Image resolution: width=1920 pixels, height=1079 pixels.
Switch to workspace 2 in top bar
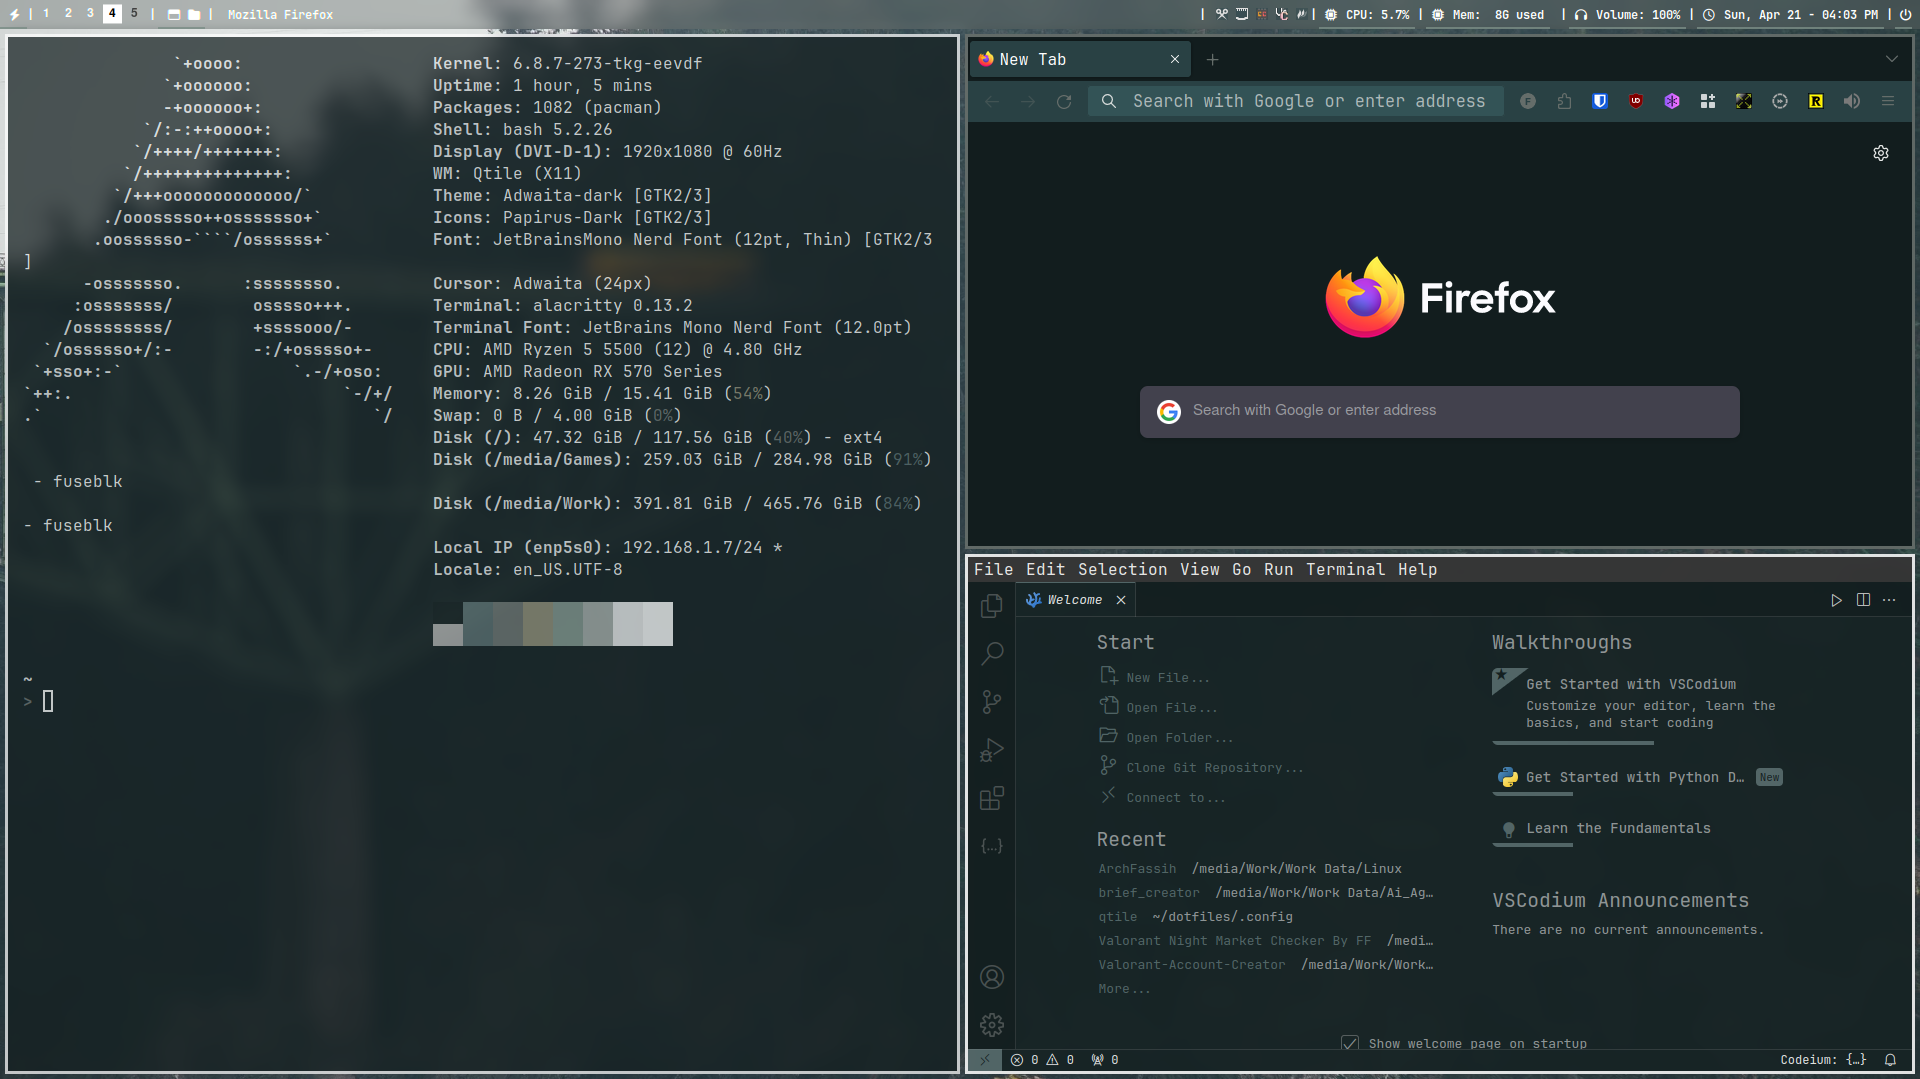[68, 13]
